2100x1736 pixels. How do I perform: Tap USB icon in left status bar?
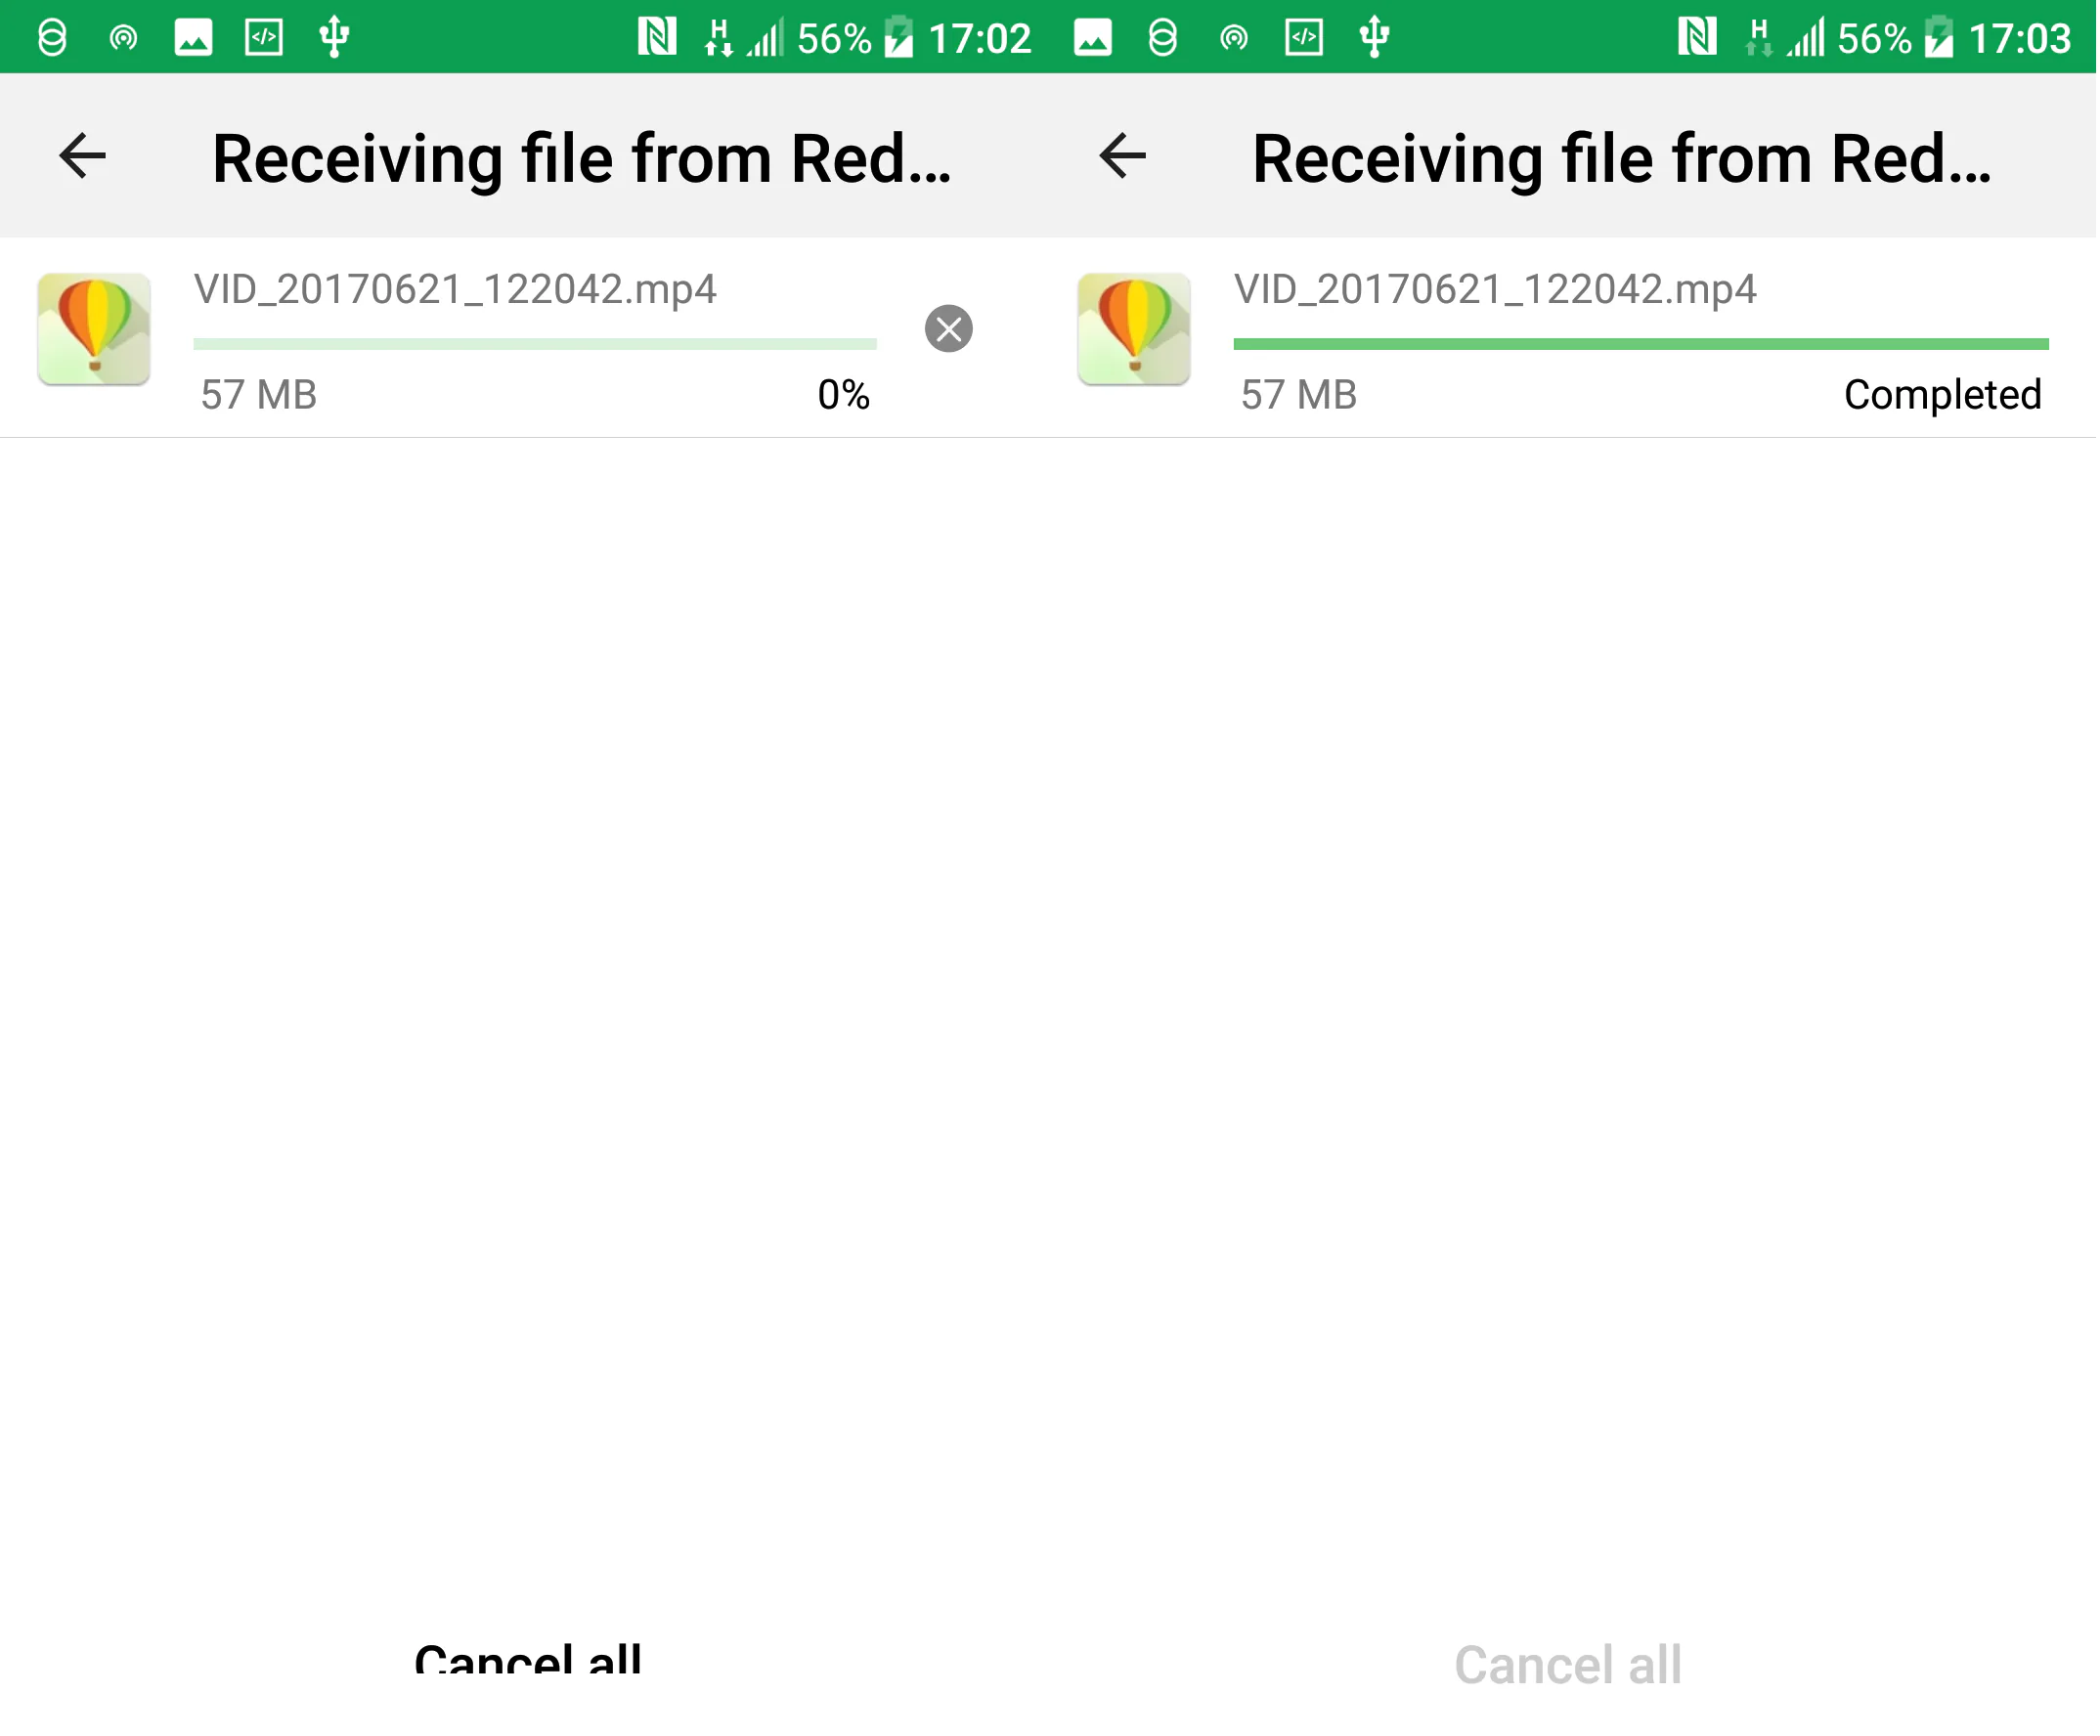334,37
